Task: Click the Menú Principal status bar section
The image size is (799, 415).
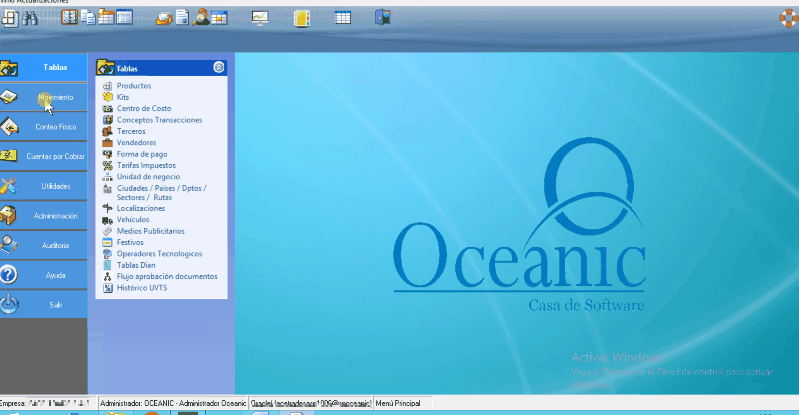Action: [397, 402]
